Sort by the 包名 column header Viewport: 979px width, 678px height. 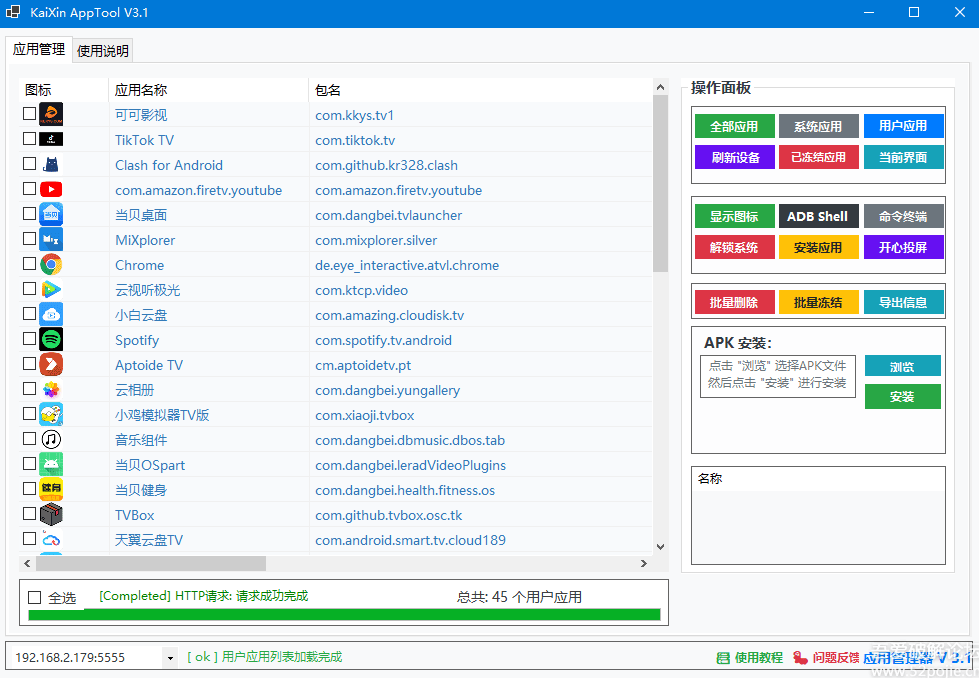pyautogui.click(x=481, y=90)
